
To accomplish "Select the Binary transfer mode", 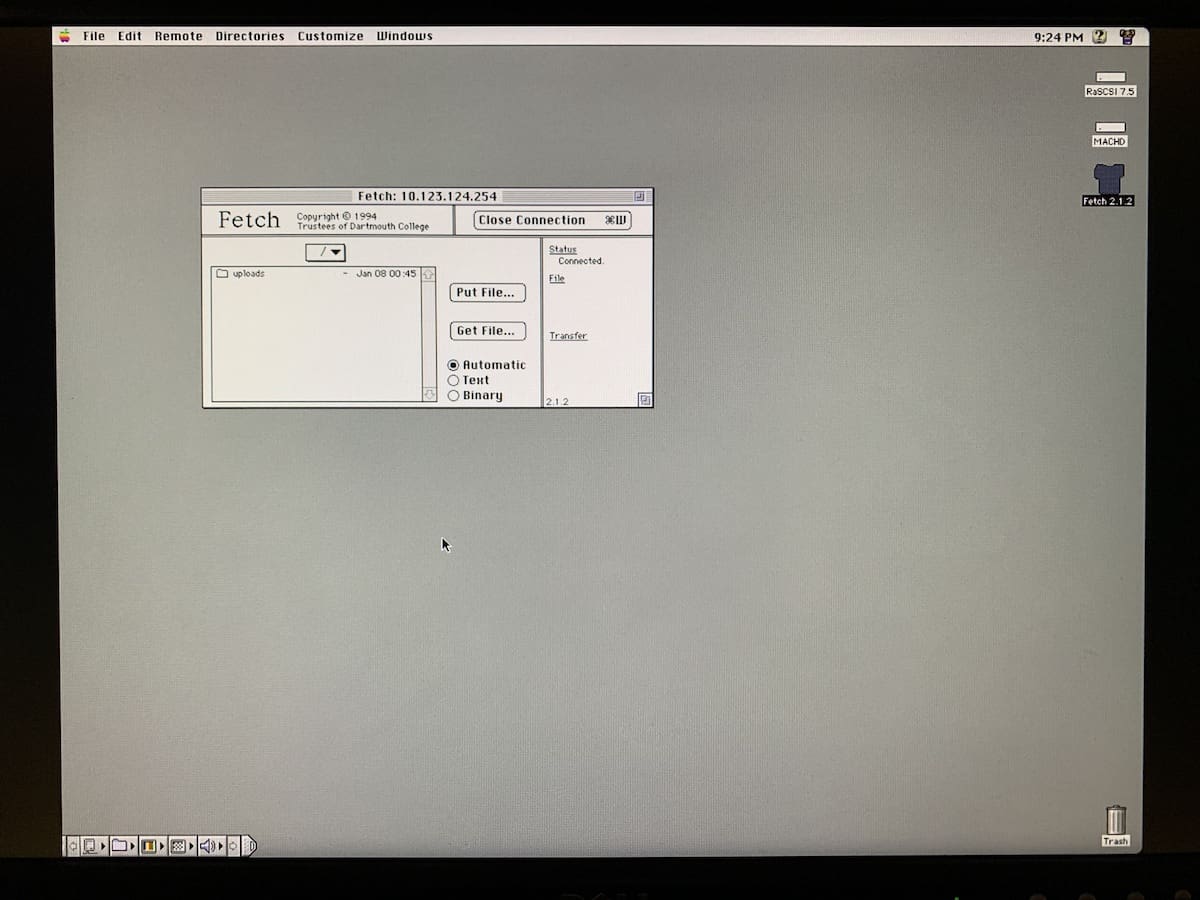I will pos(475,395).
